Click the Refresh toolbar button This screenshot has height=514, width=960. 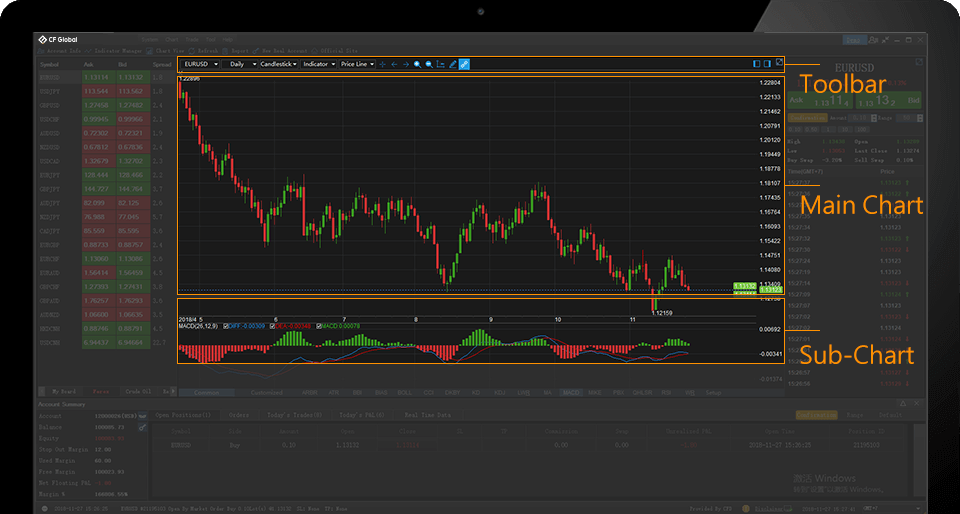click(203, 51)
